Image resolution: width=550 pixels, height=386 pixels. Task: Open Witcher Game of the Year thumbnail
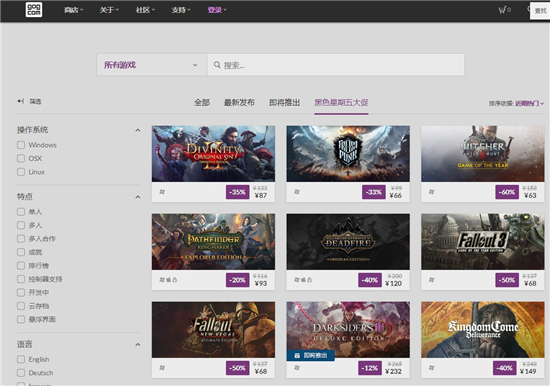click(483, 154)
